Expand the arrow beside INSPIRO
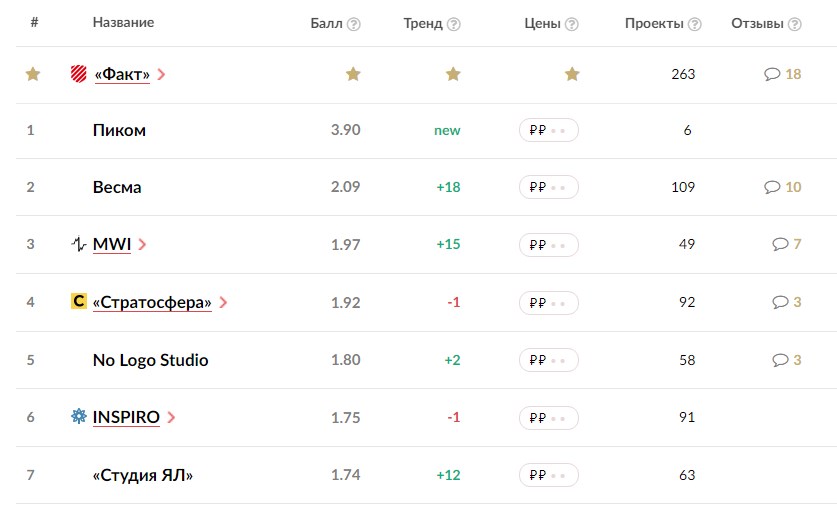The image size is (837, 508). click(171, 417)
